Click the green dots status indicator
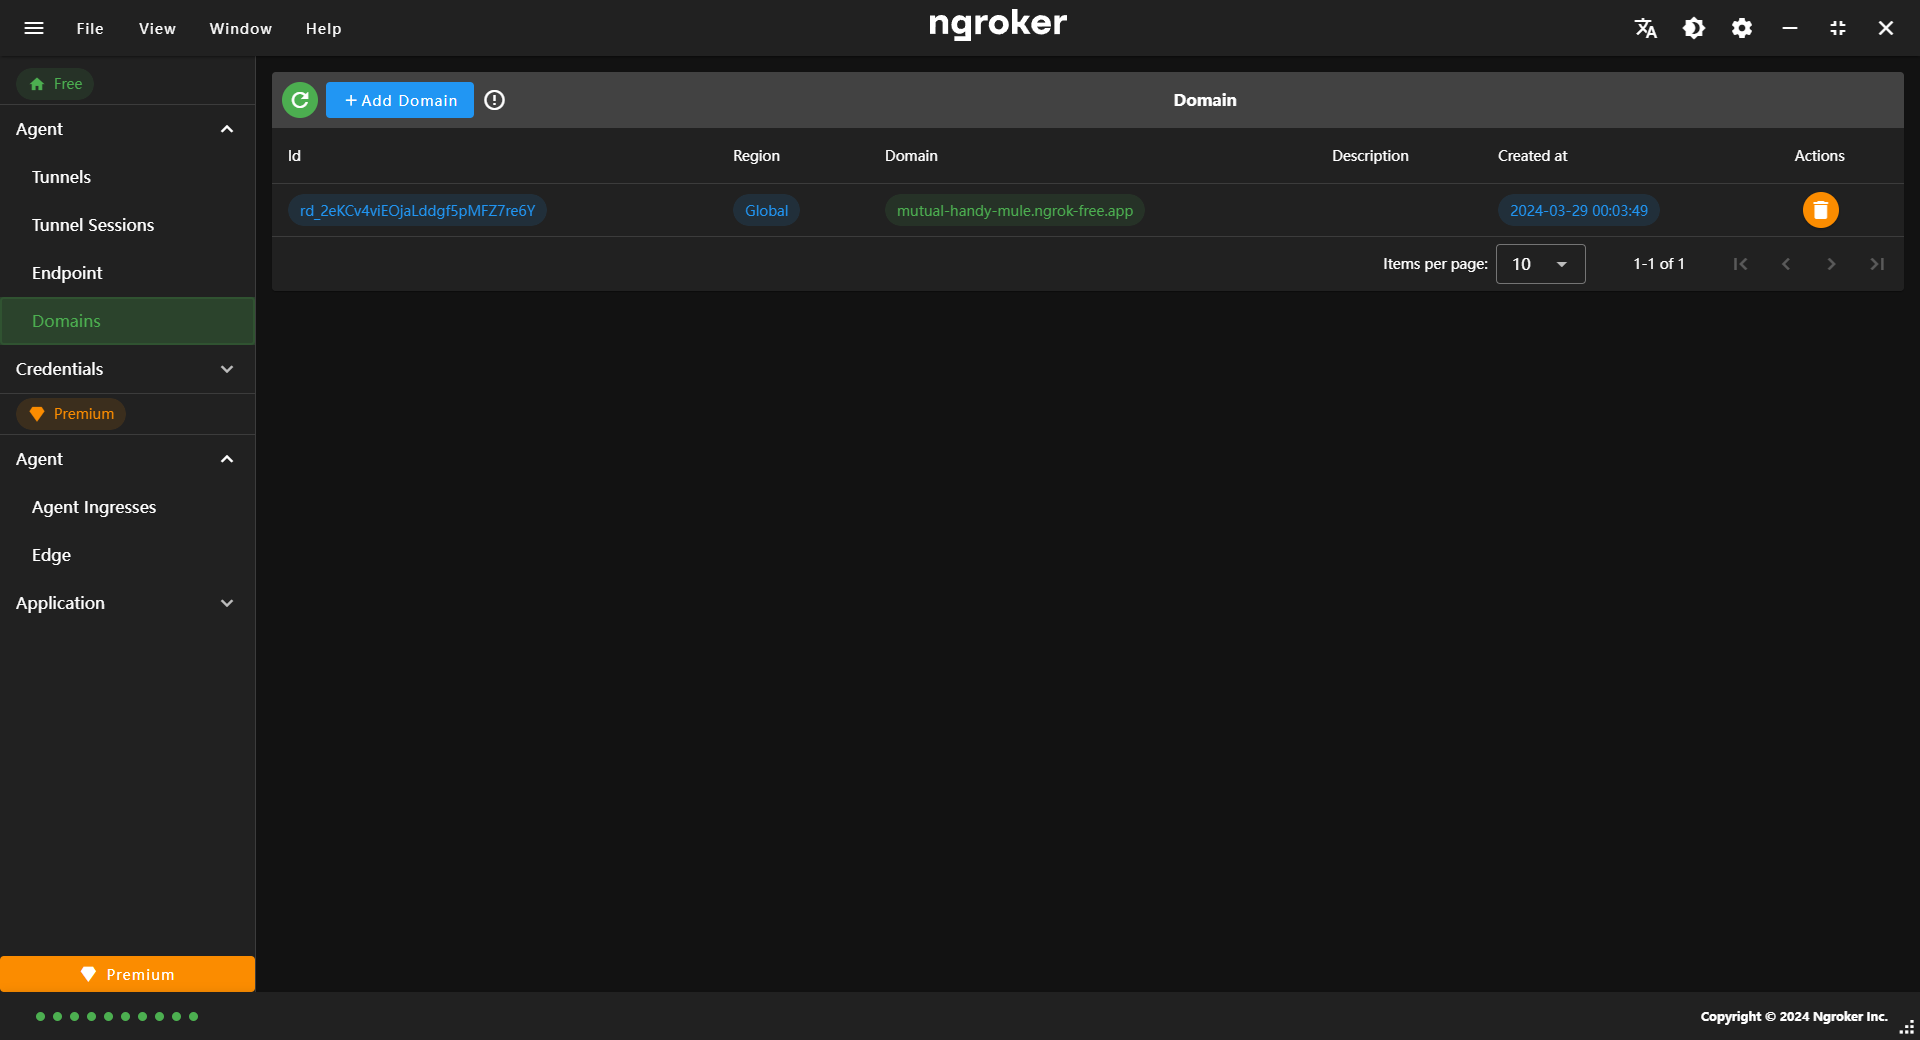 click(117, 1016)
